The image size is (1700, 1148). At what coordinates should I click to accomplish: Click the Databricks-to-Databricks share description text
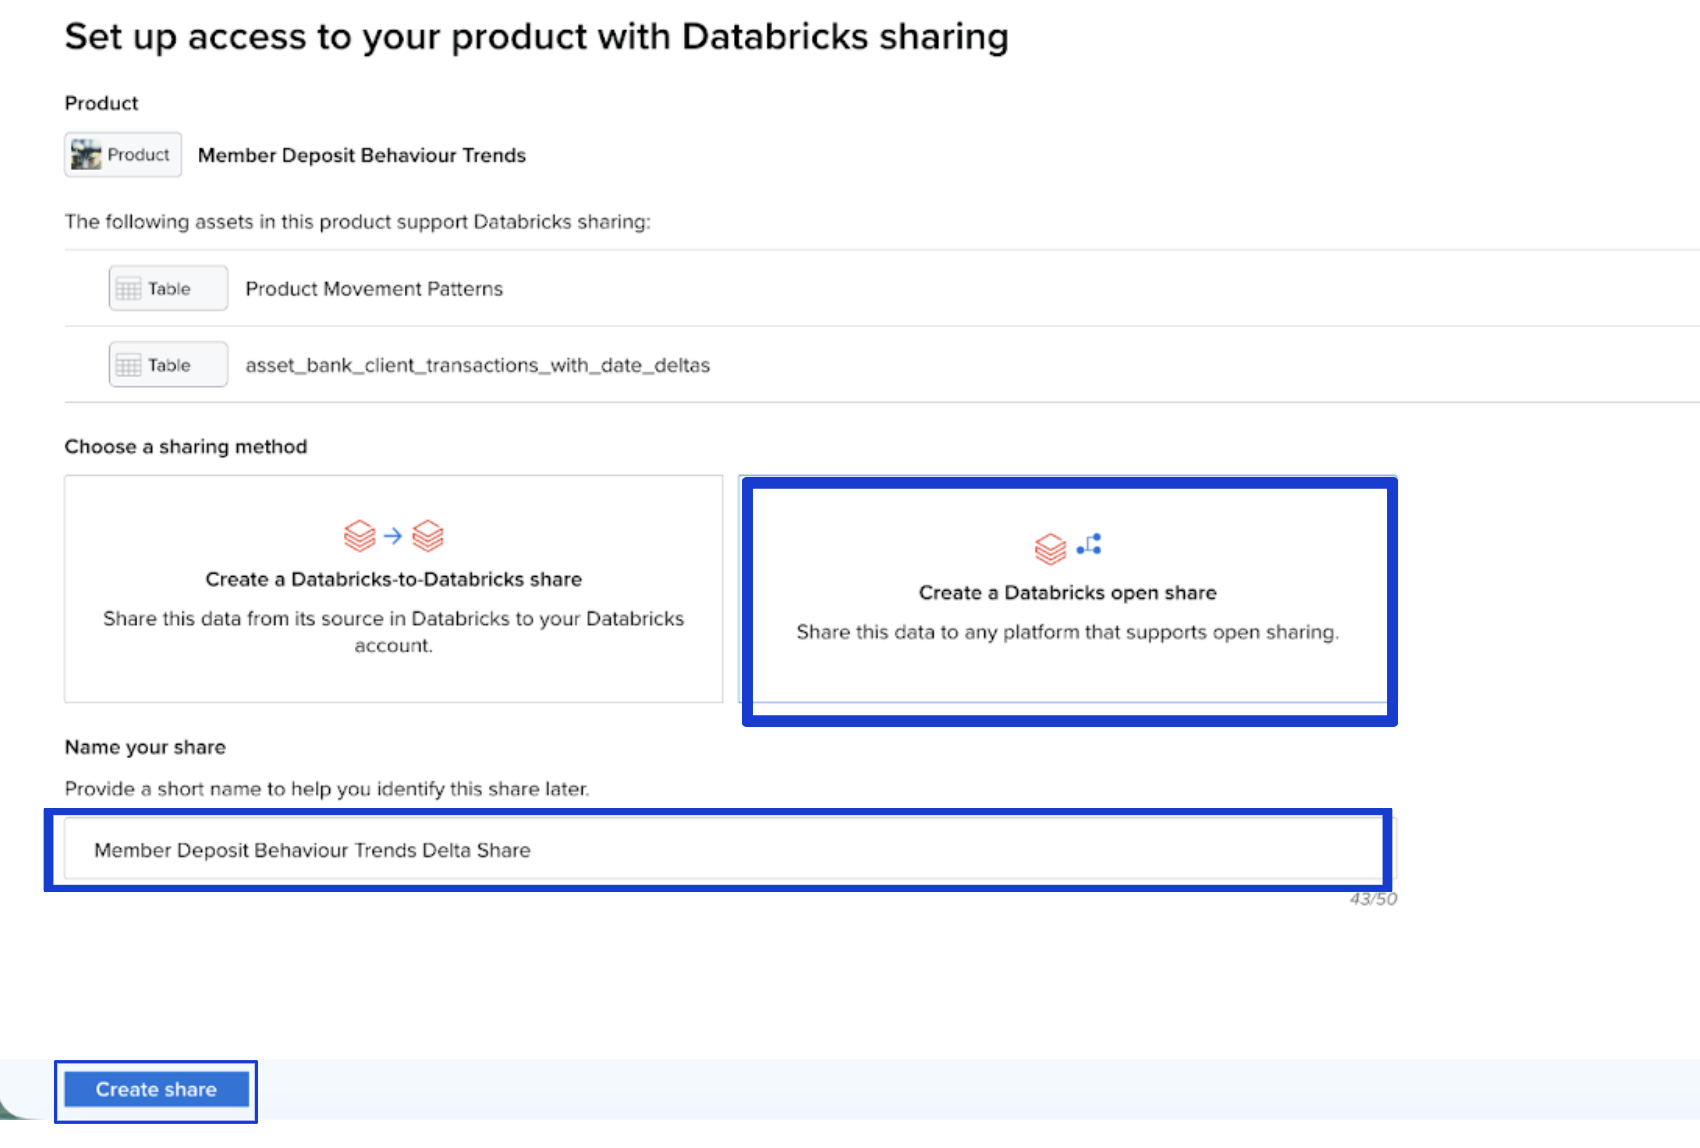tap(393, 632)
